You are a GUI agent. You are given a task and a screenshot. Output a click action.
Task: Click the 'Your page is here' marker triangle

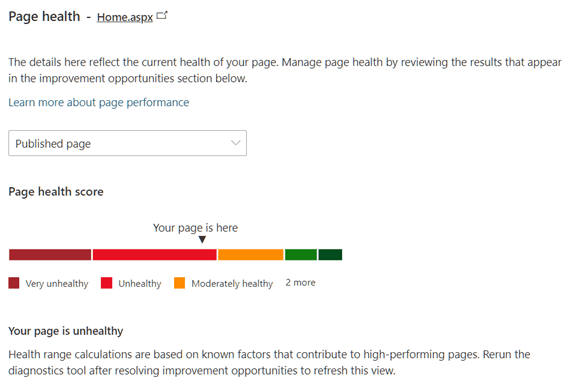tap(202, 239)
